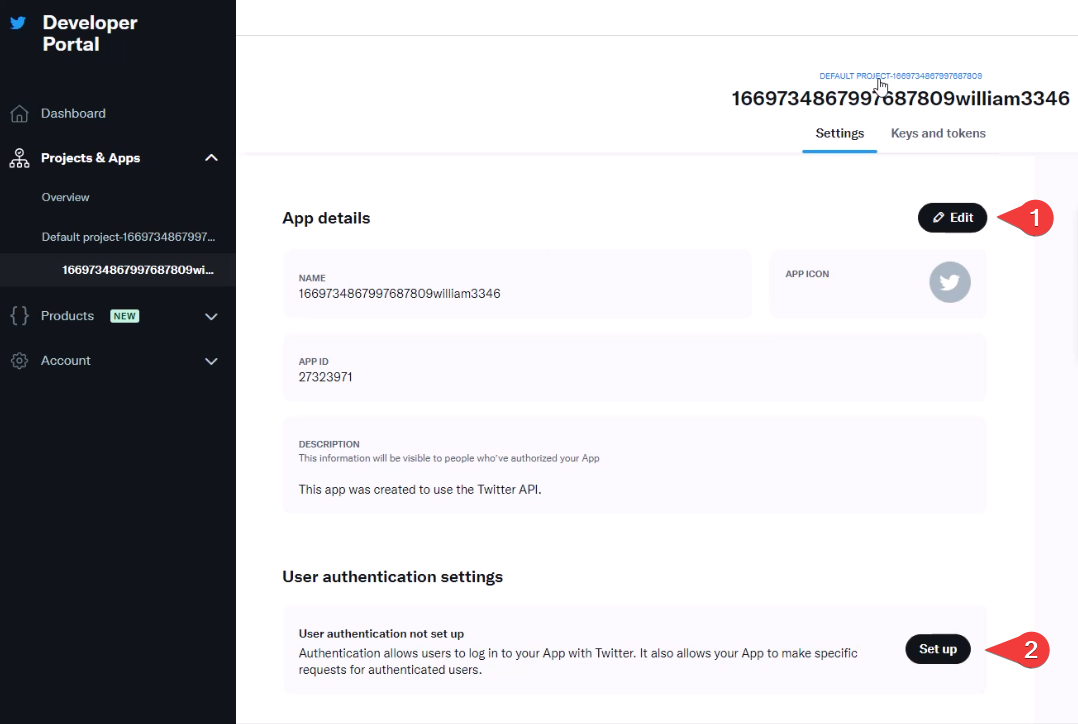Click the Edit app details button
1078x724 pixels.
pyautogui.click(x=952, y=218)
